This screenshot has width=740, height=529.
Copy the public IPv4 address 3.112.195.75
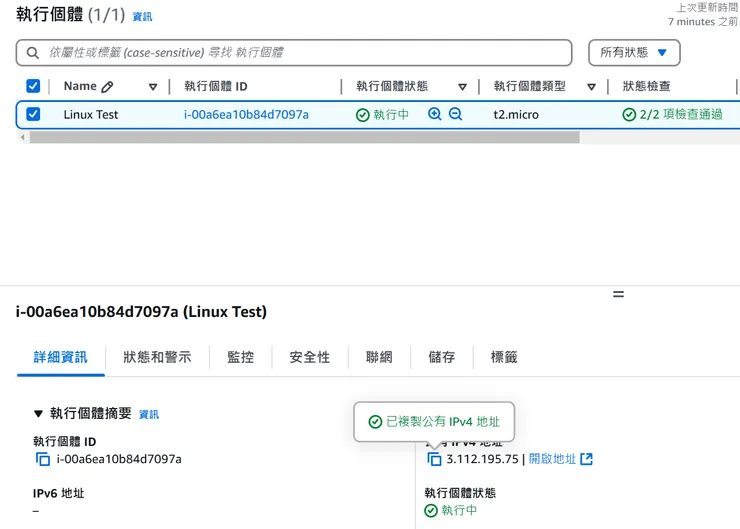click(434, 459)
